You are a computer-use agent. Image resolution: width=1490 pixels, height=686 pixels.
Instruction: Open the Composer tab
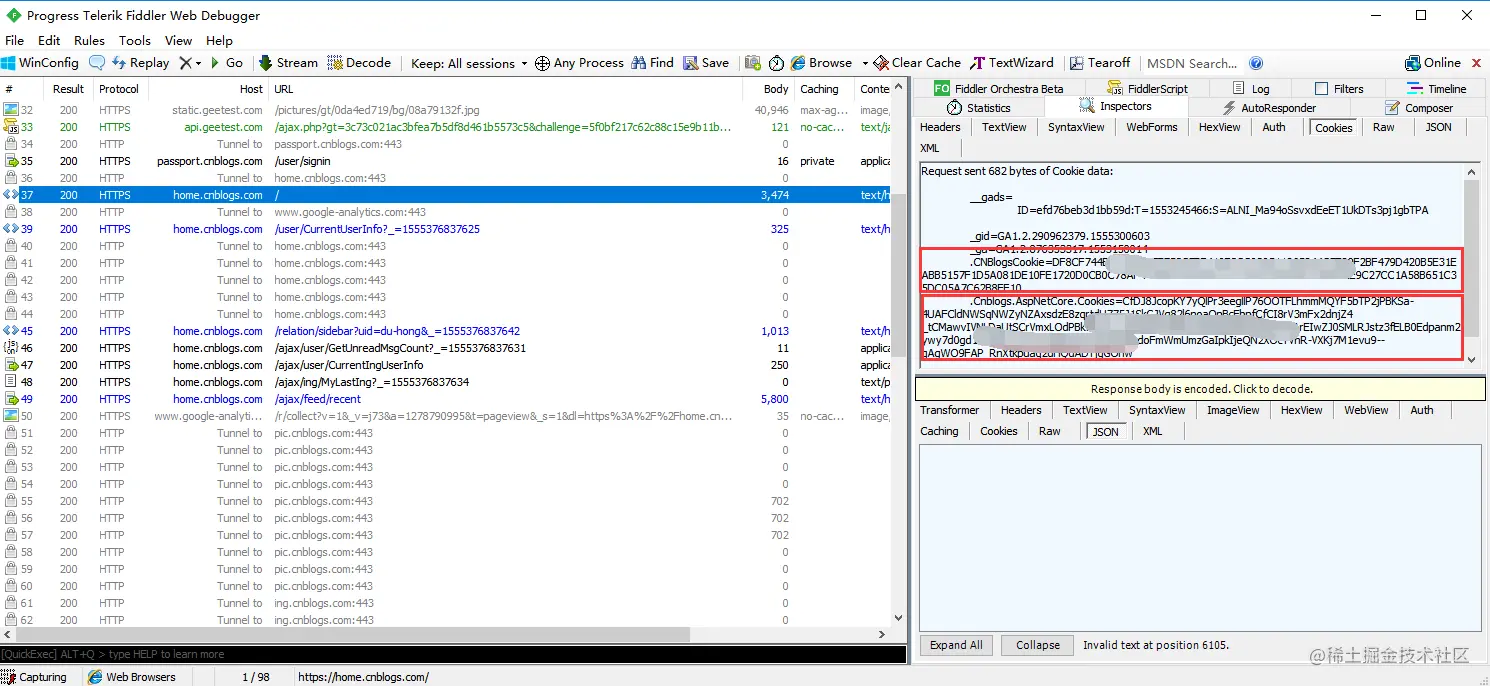(1418, 107)
